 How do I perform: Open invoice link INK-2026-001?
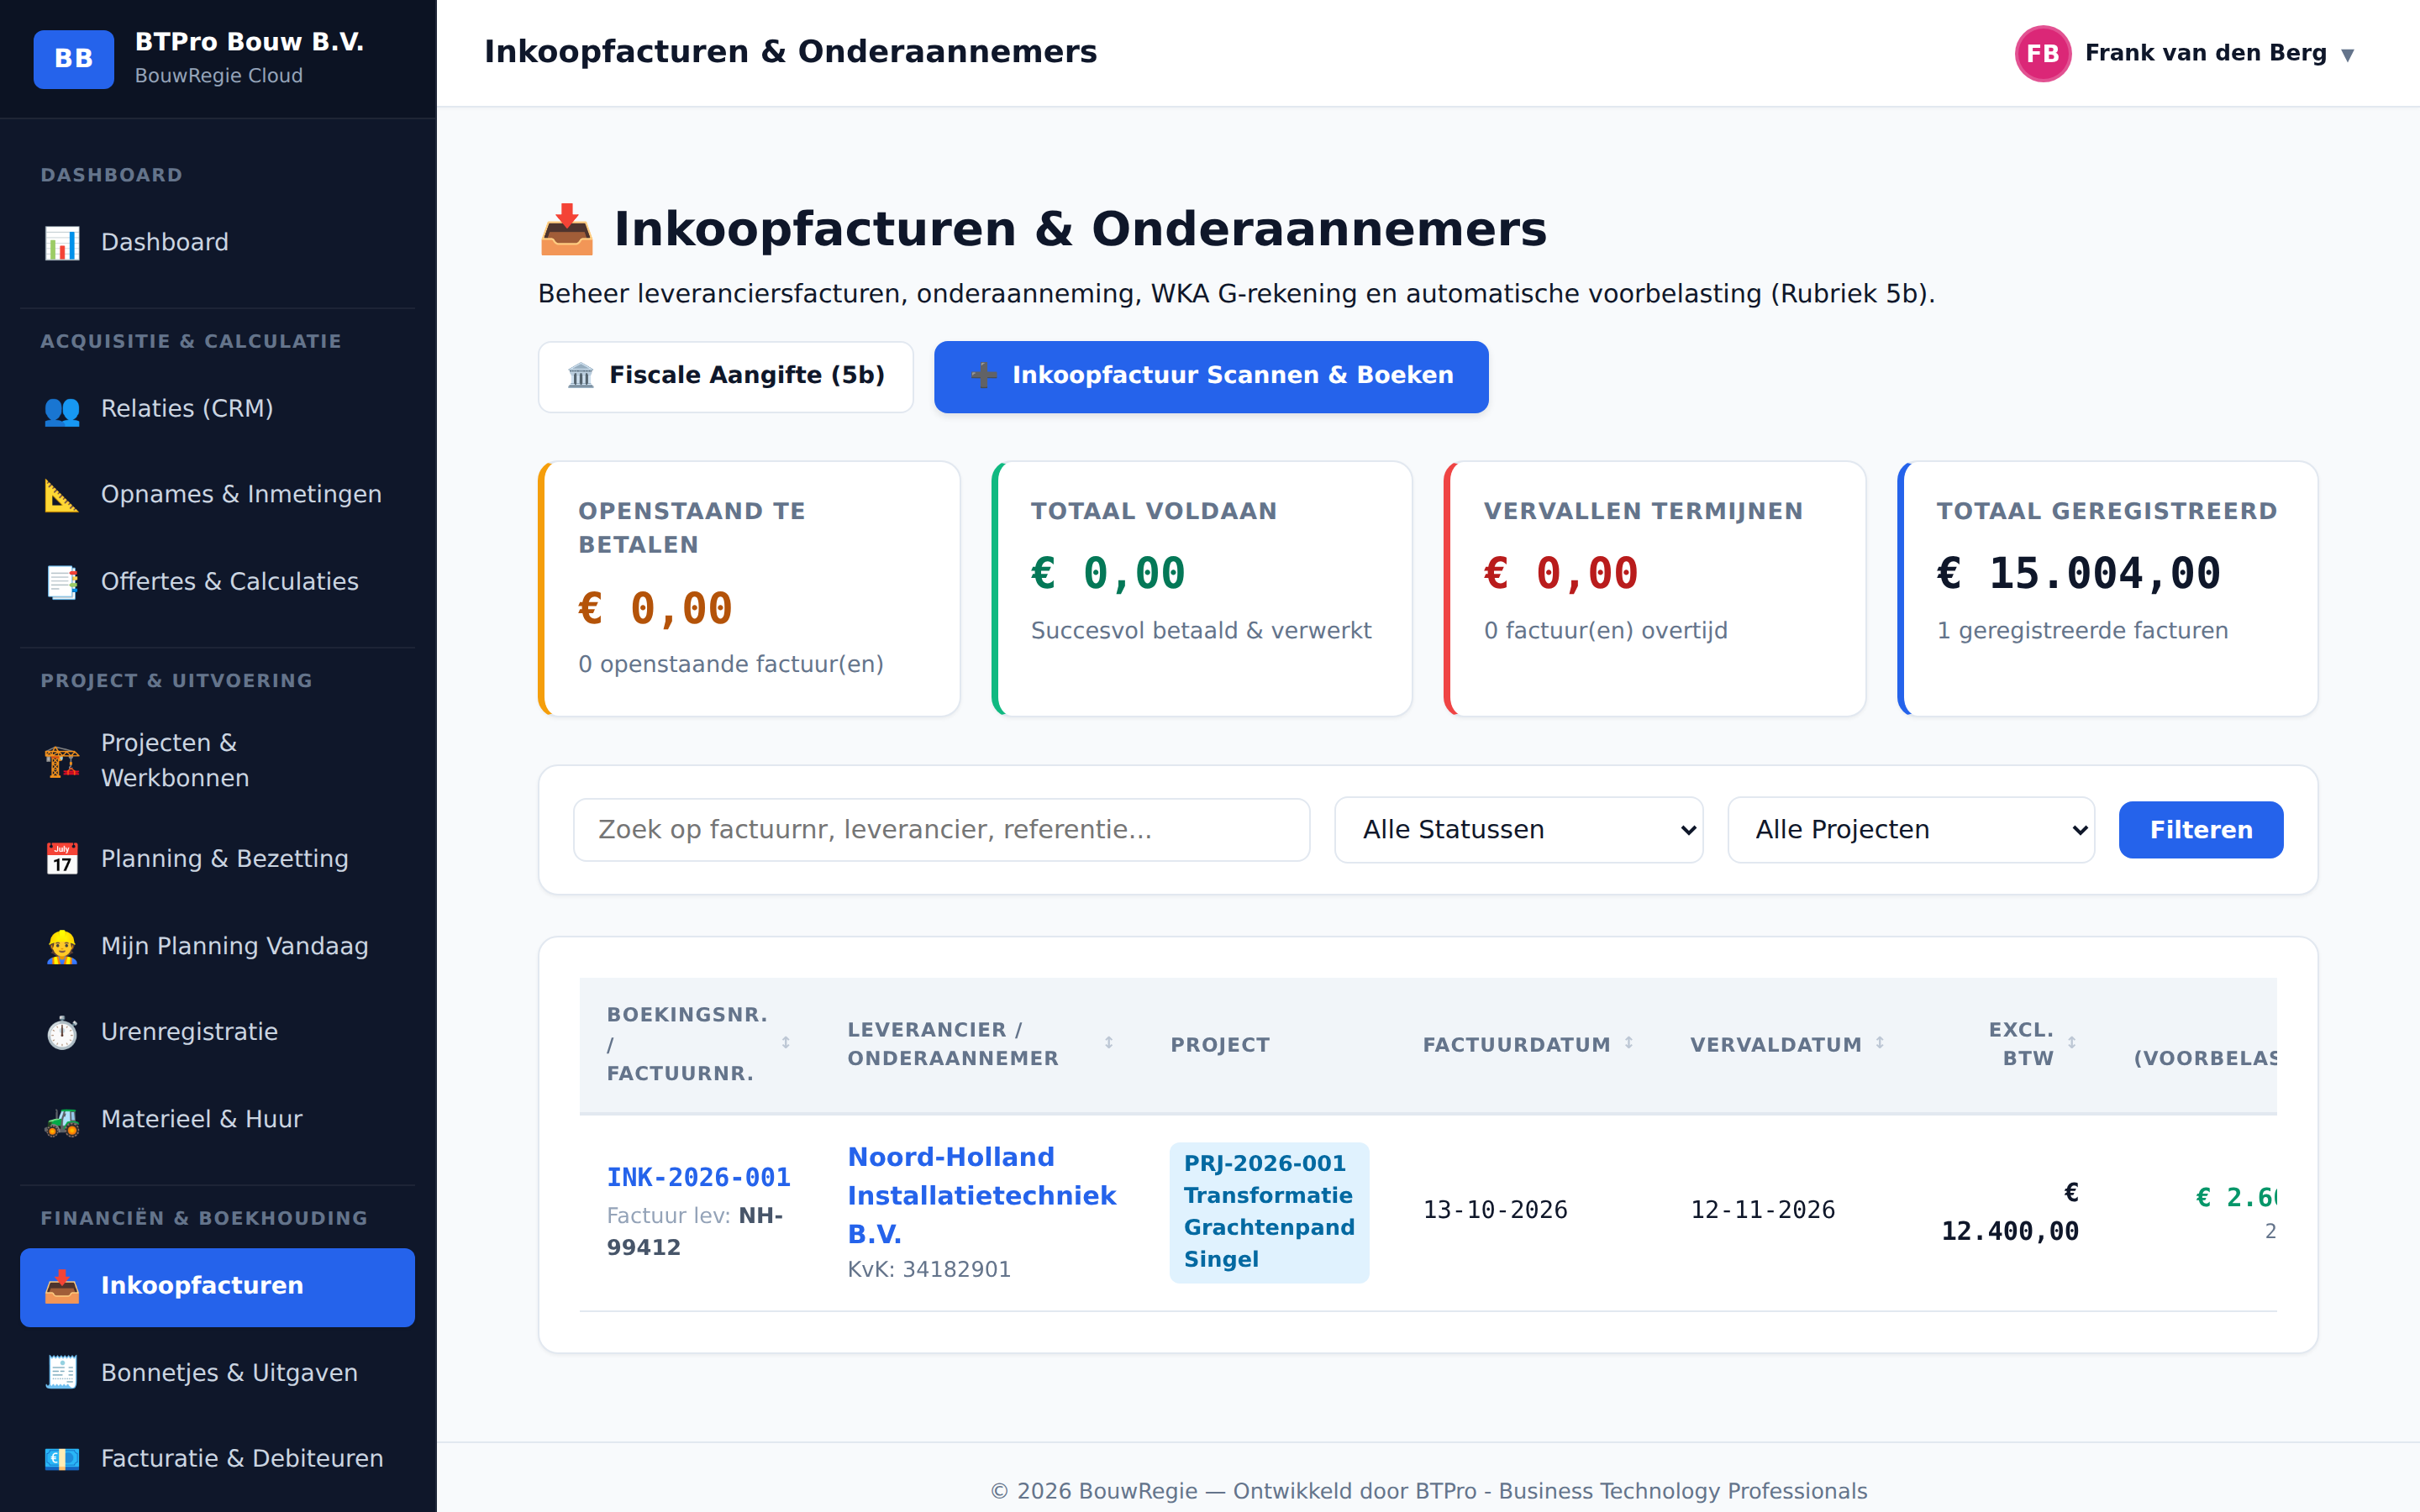point(698,1177)
